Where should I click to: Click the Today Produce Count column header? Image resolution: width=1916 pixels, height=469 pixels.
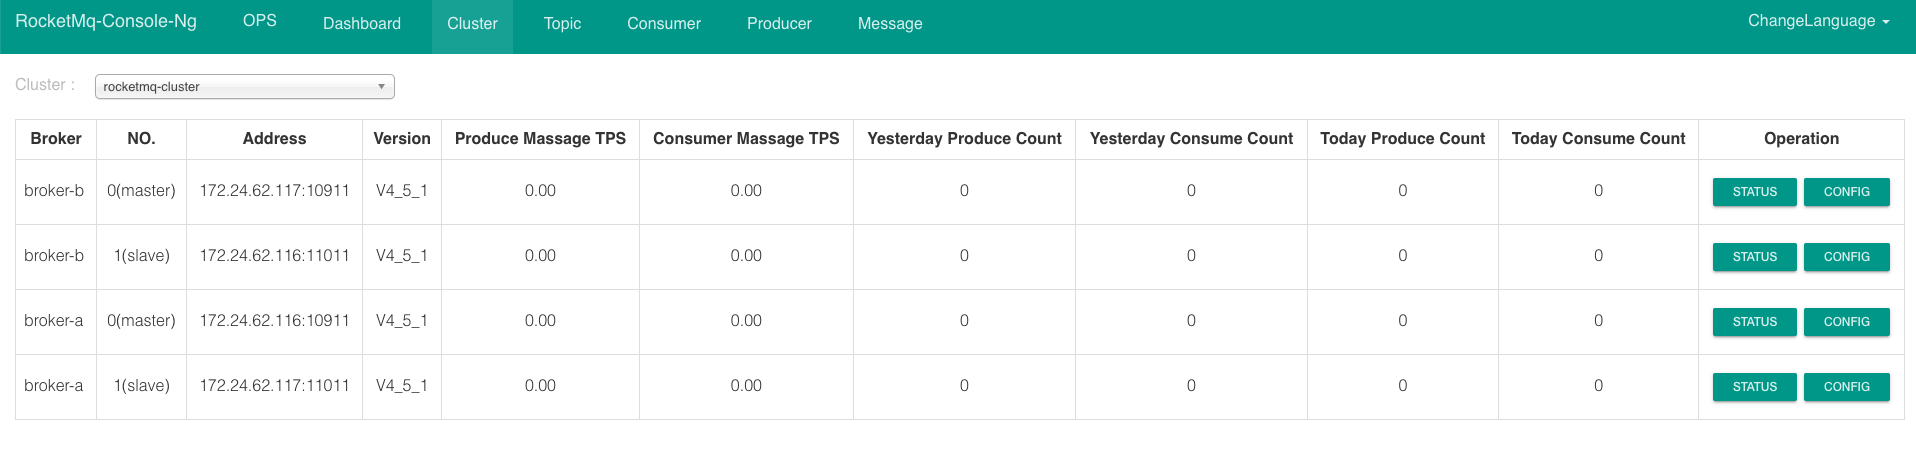pyautogui.click(x=1402, y=139)
